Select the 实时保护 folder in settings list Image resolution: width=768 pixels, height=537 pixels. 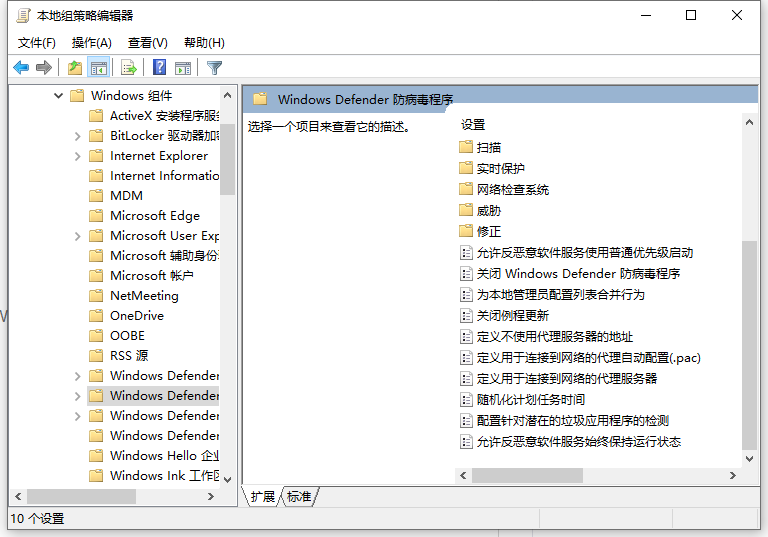(x=500, y=169)
